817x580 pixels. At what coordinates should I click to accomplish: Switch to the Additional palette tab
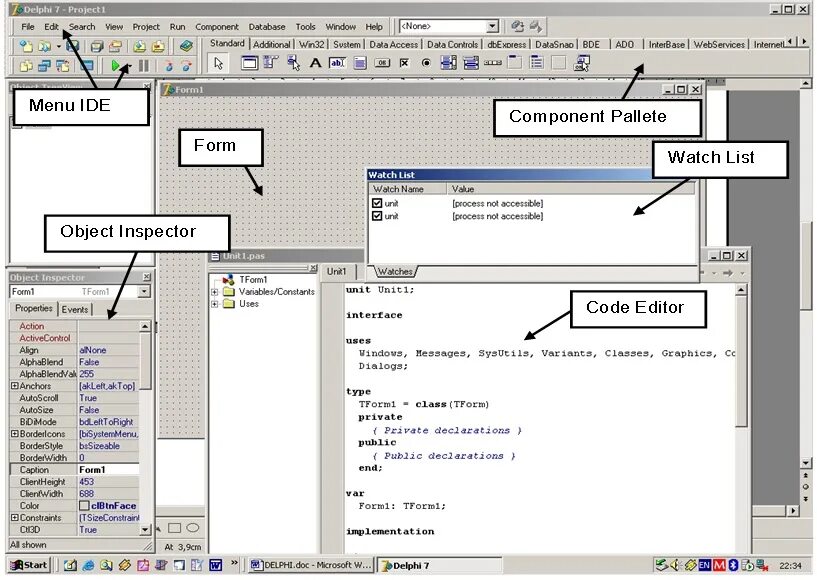(x=272, y=45)
